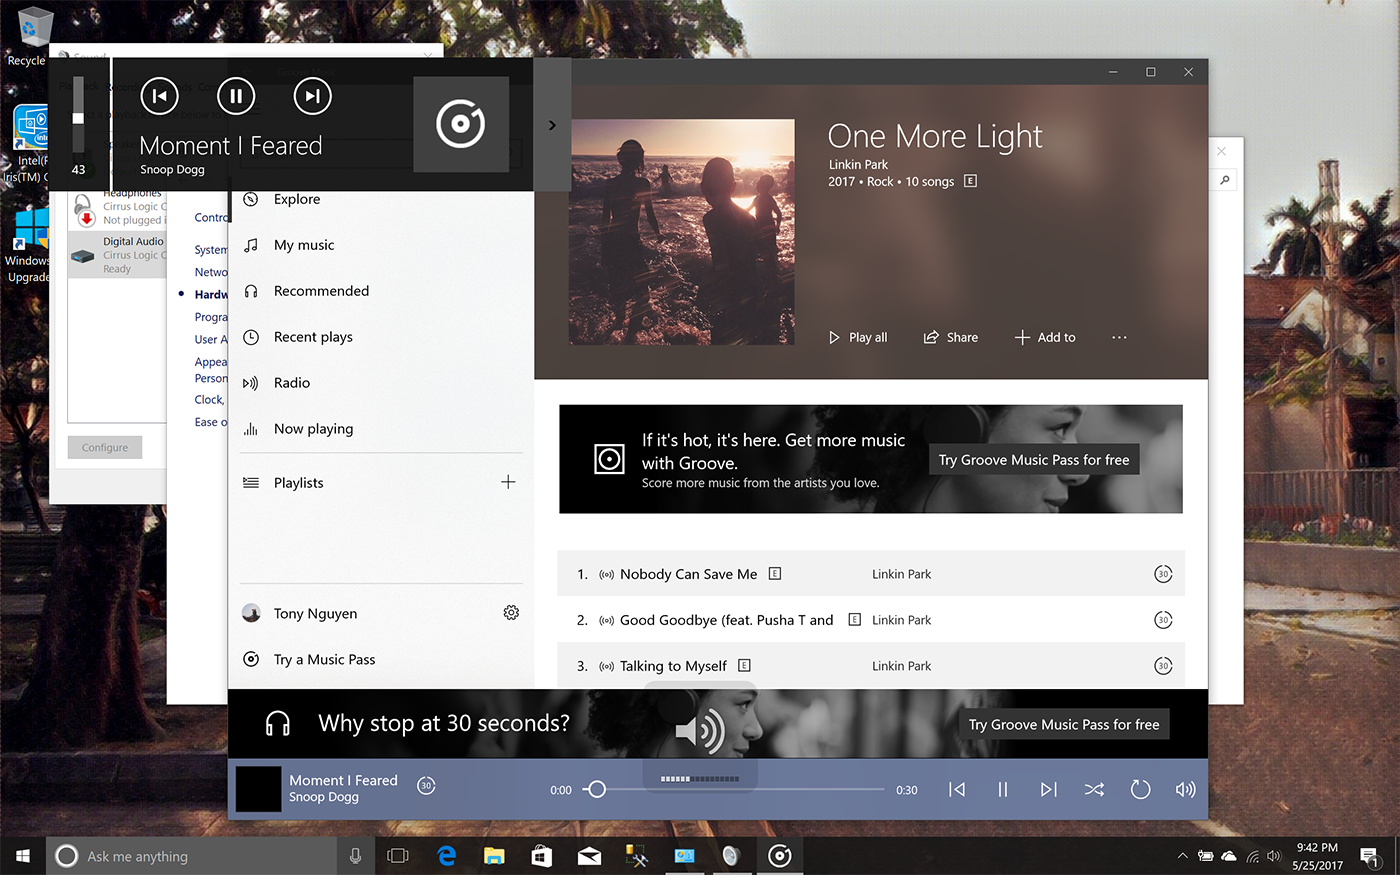
Task: Click the search magnifier in the Control Panel window
Action: click(1225, 180)
